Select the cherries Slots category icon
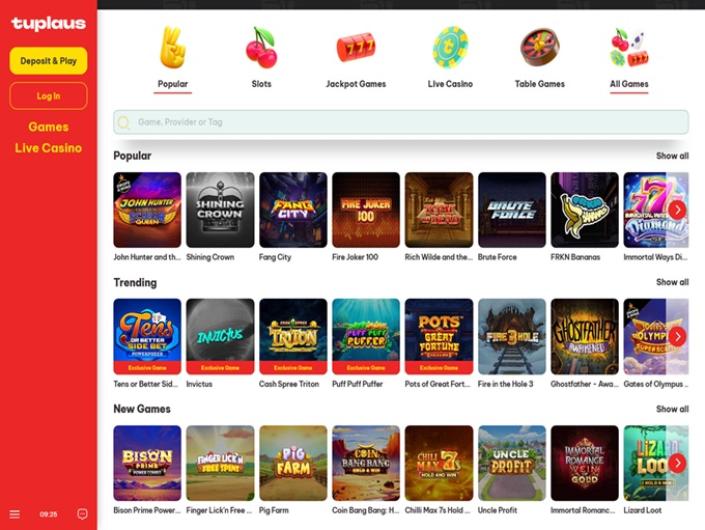Image resolution: width=705 pixels, height=530 pixels. pyautogui.click(x=261, y=48)
